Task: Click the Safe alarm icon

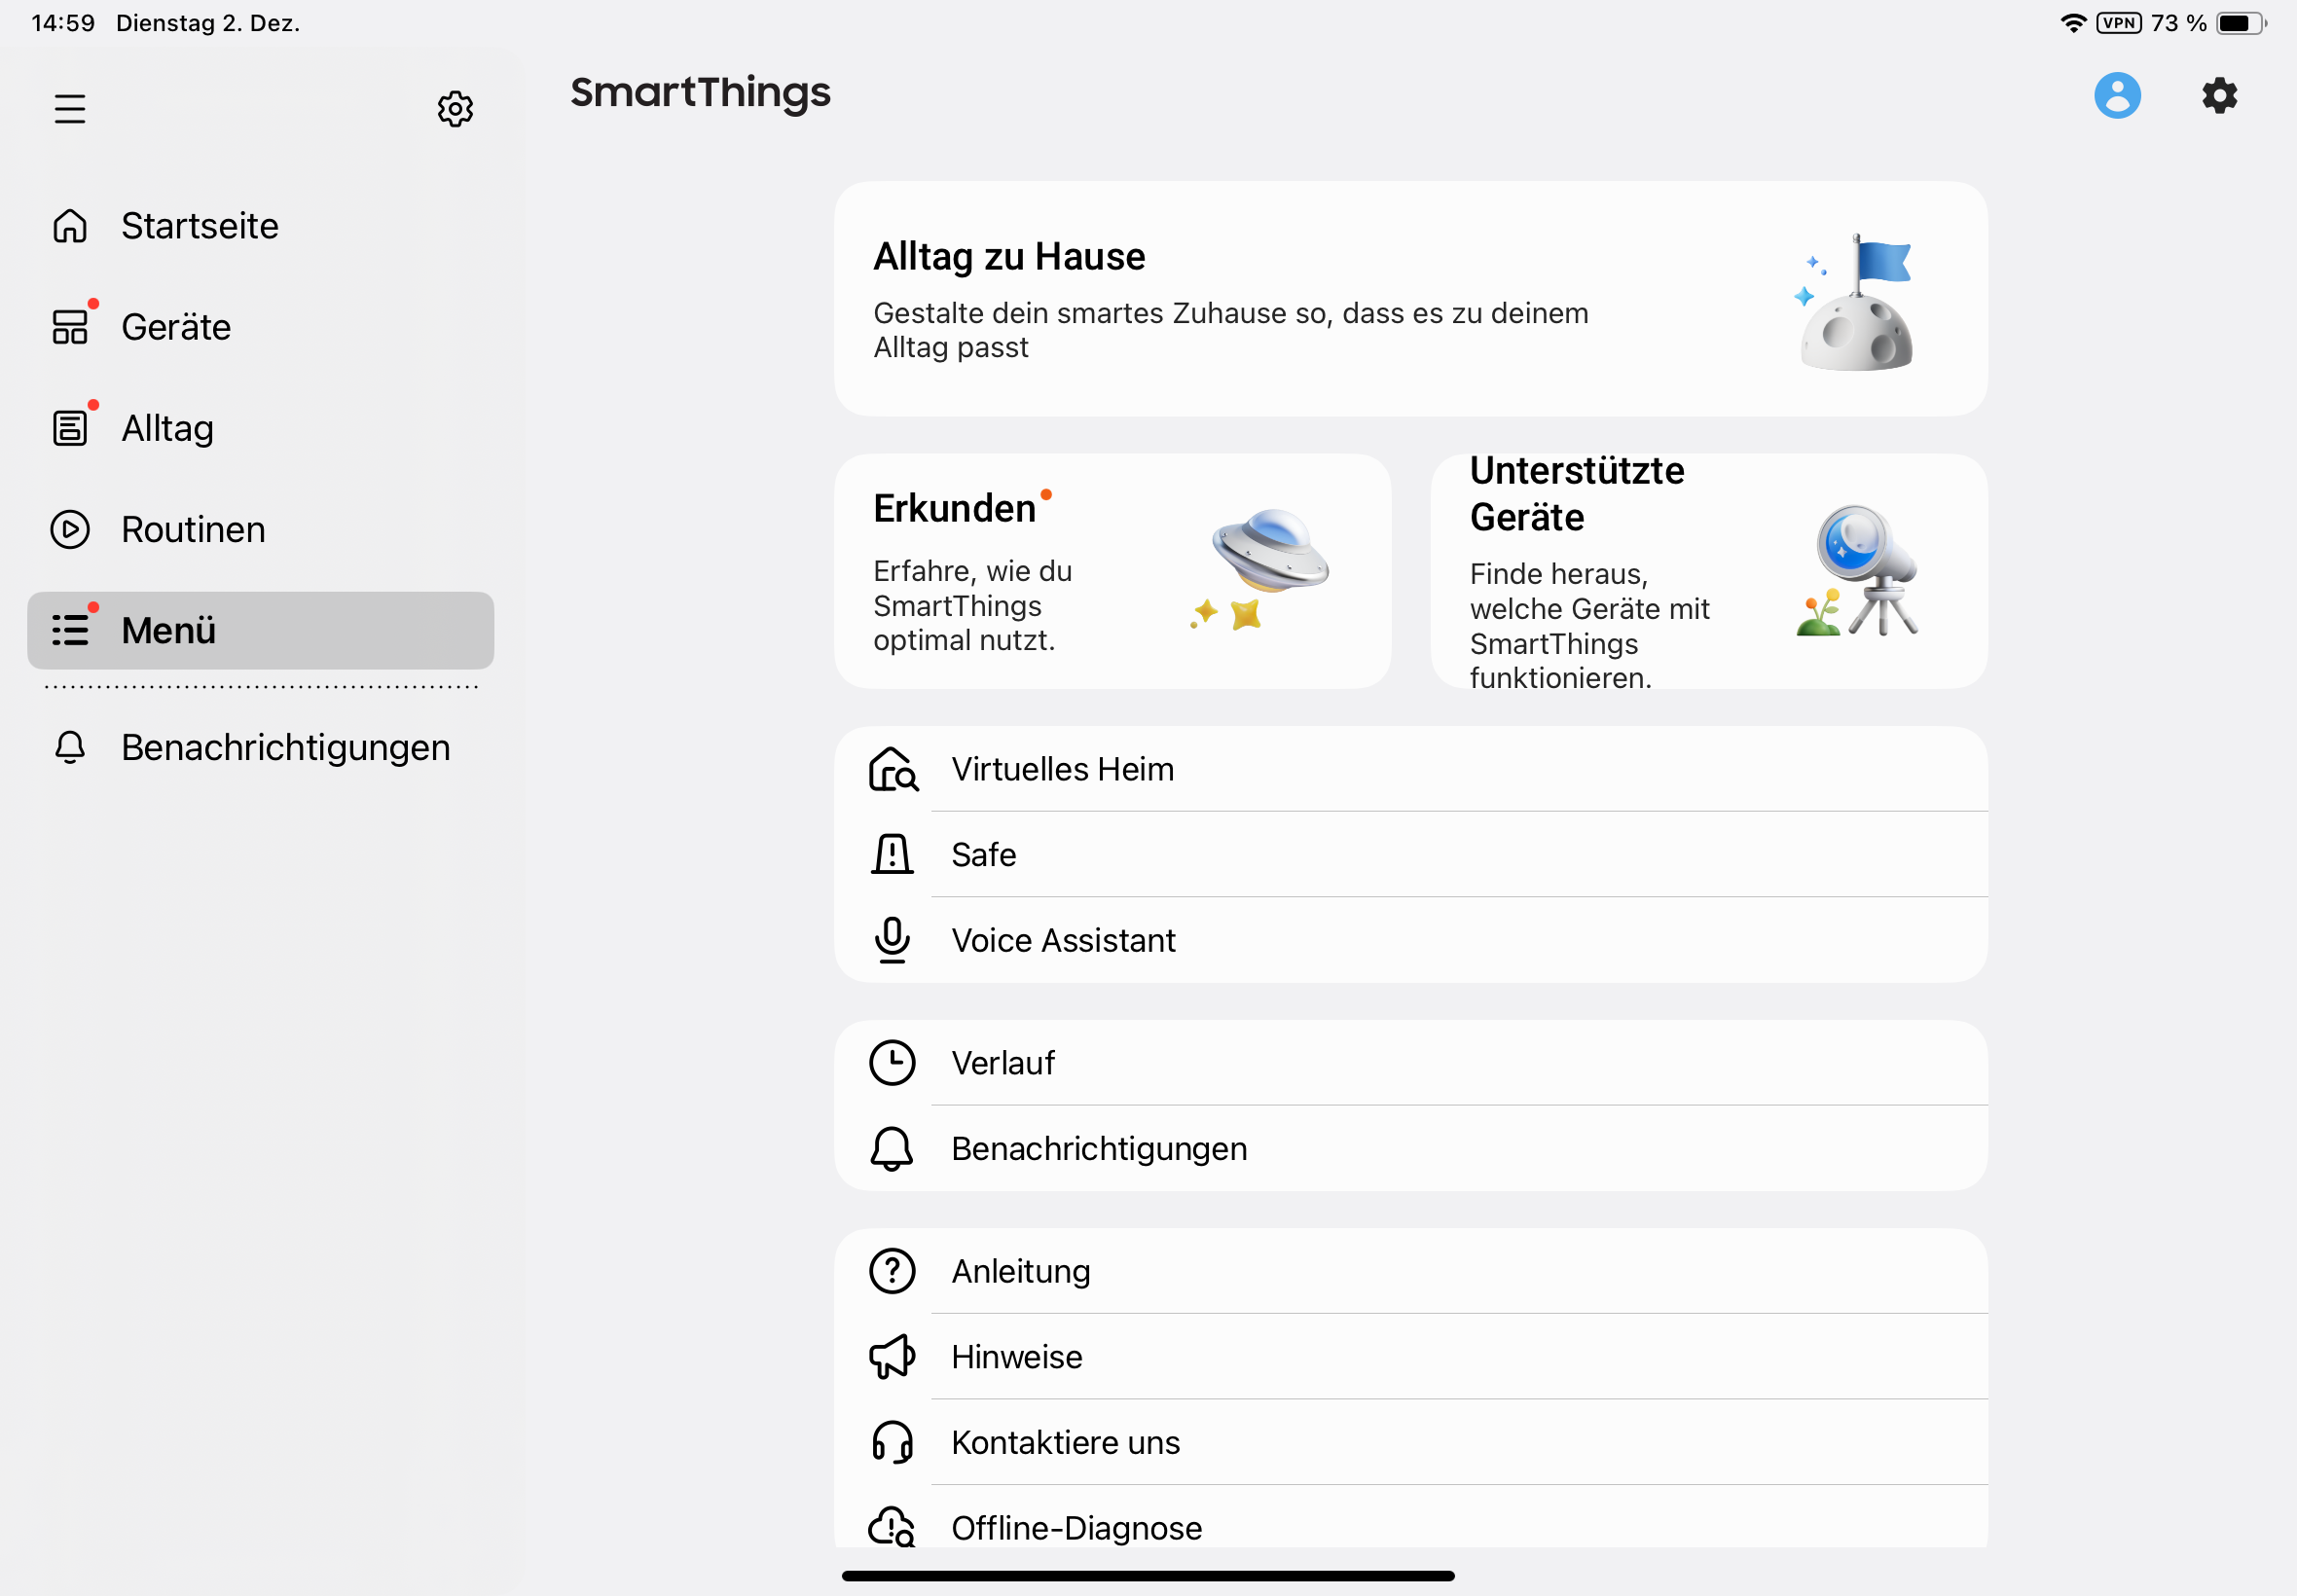Action: (892, 854)
